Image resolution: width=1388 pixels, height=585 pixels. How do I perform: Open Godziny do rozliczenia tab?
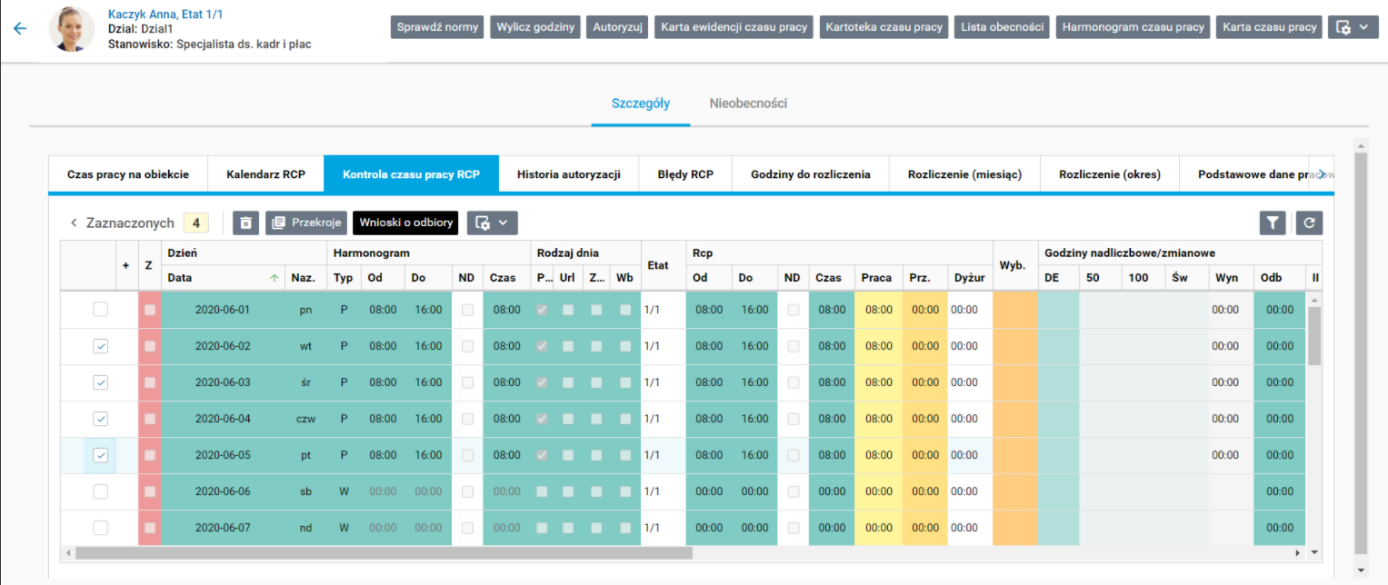(x=810, y=174)
